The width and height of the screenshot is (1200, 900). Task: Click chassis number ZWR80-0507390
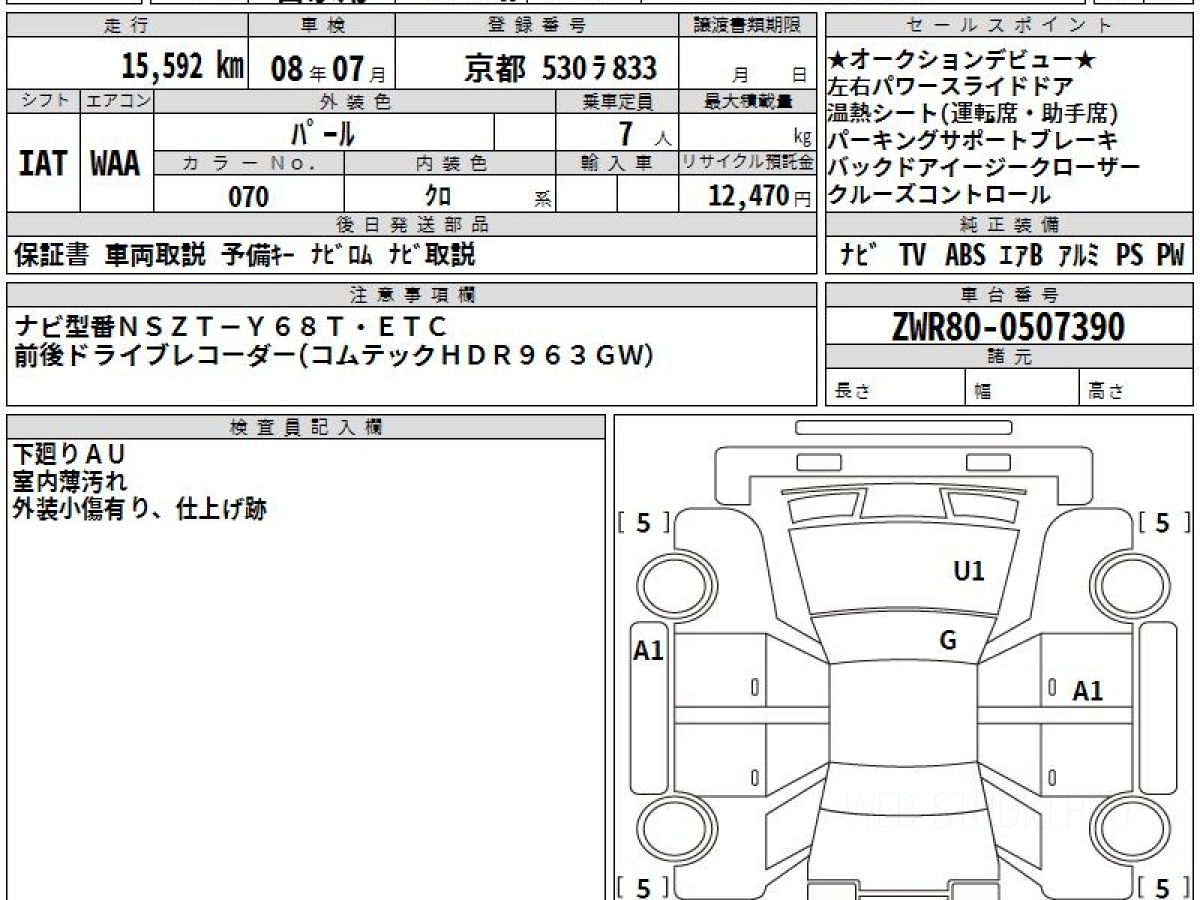(x=1008, y=326)
